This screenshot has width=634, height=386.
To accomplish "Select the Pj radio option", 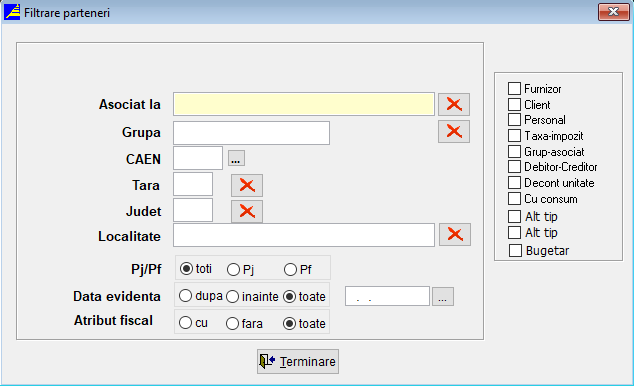I will 233,270.
